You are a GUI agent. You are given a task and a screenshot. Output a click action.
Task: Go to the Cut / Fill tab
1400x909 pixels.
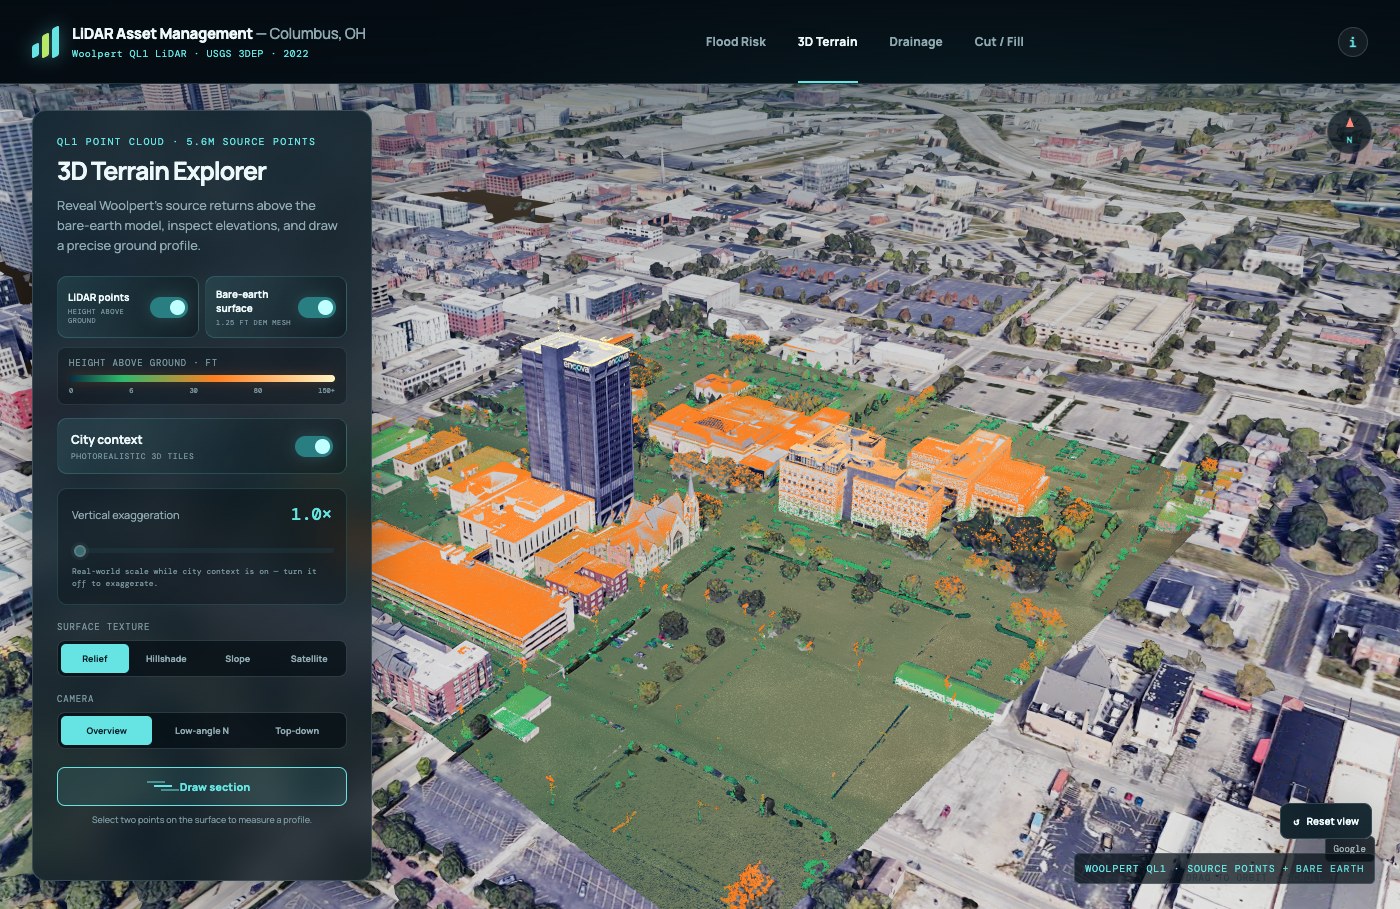pyautogui.click(x=998, y=42)
